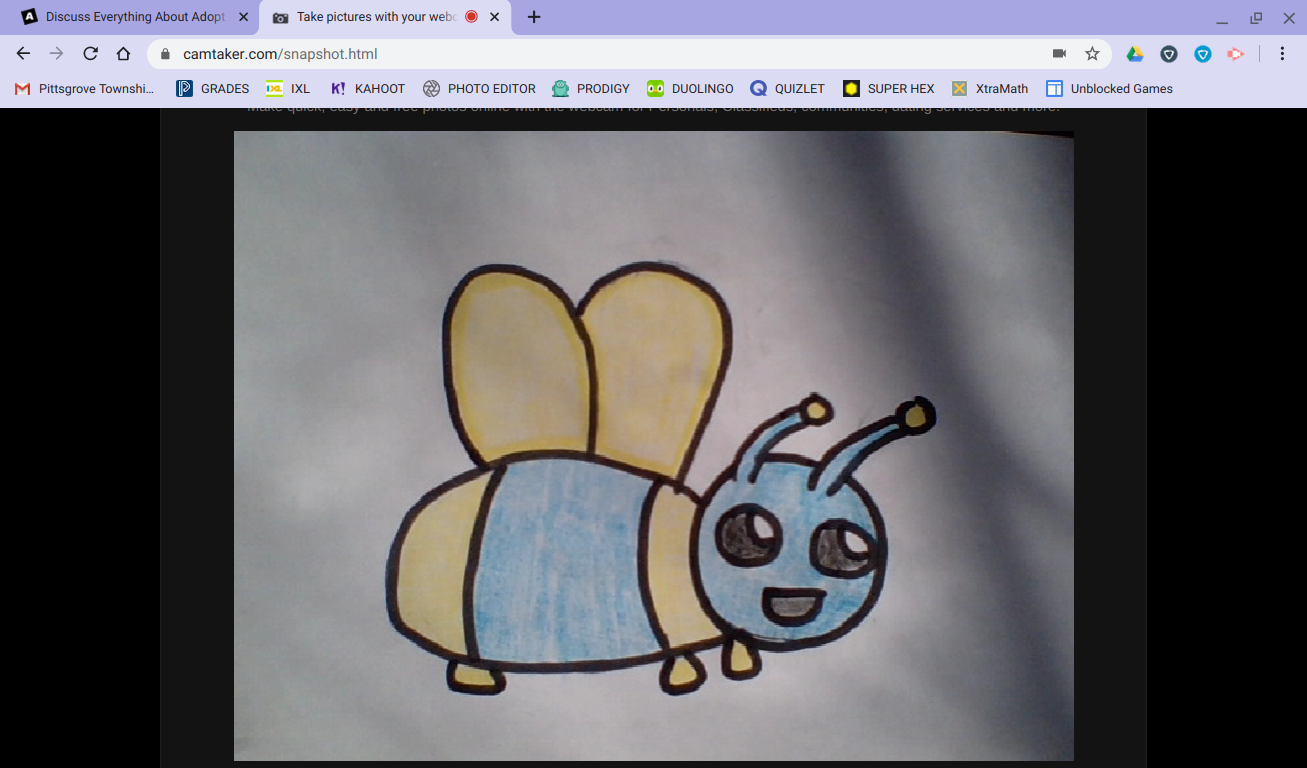Visit the DUOLINGO bookmark
Image resolution: width=1307 pixels, height=768 pixels.
coord(690,89)
